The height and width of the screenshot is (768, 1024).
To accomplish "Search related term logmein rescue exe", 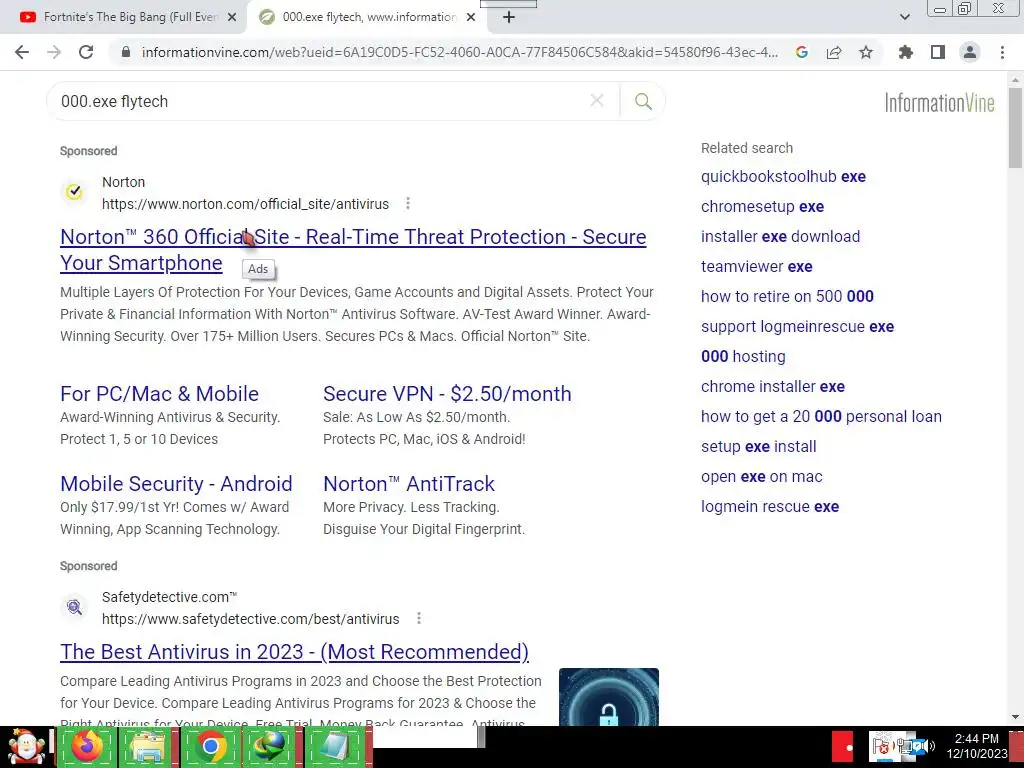I will 770,507.
